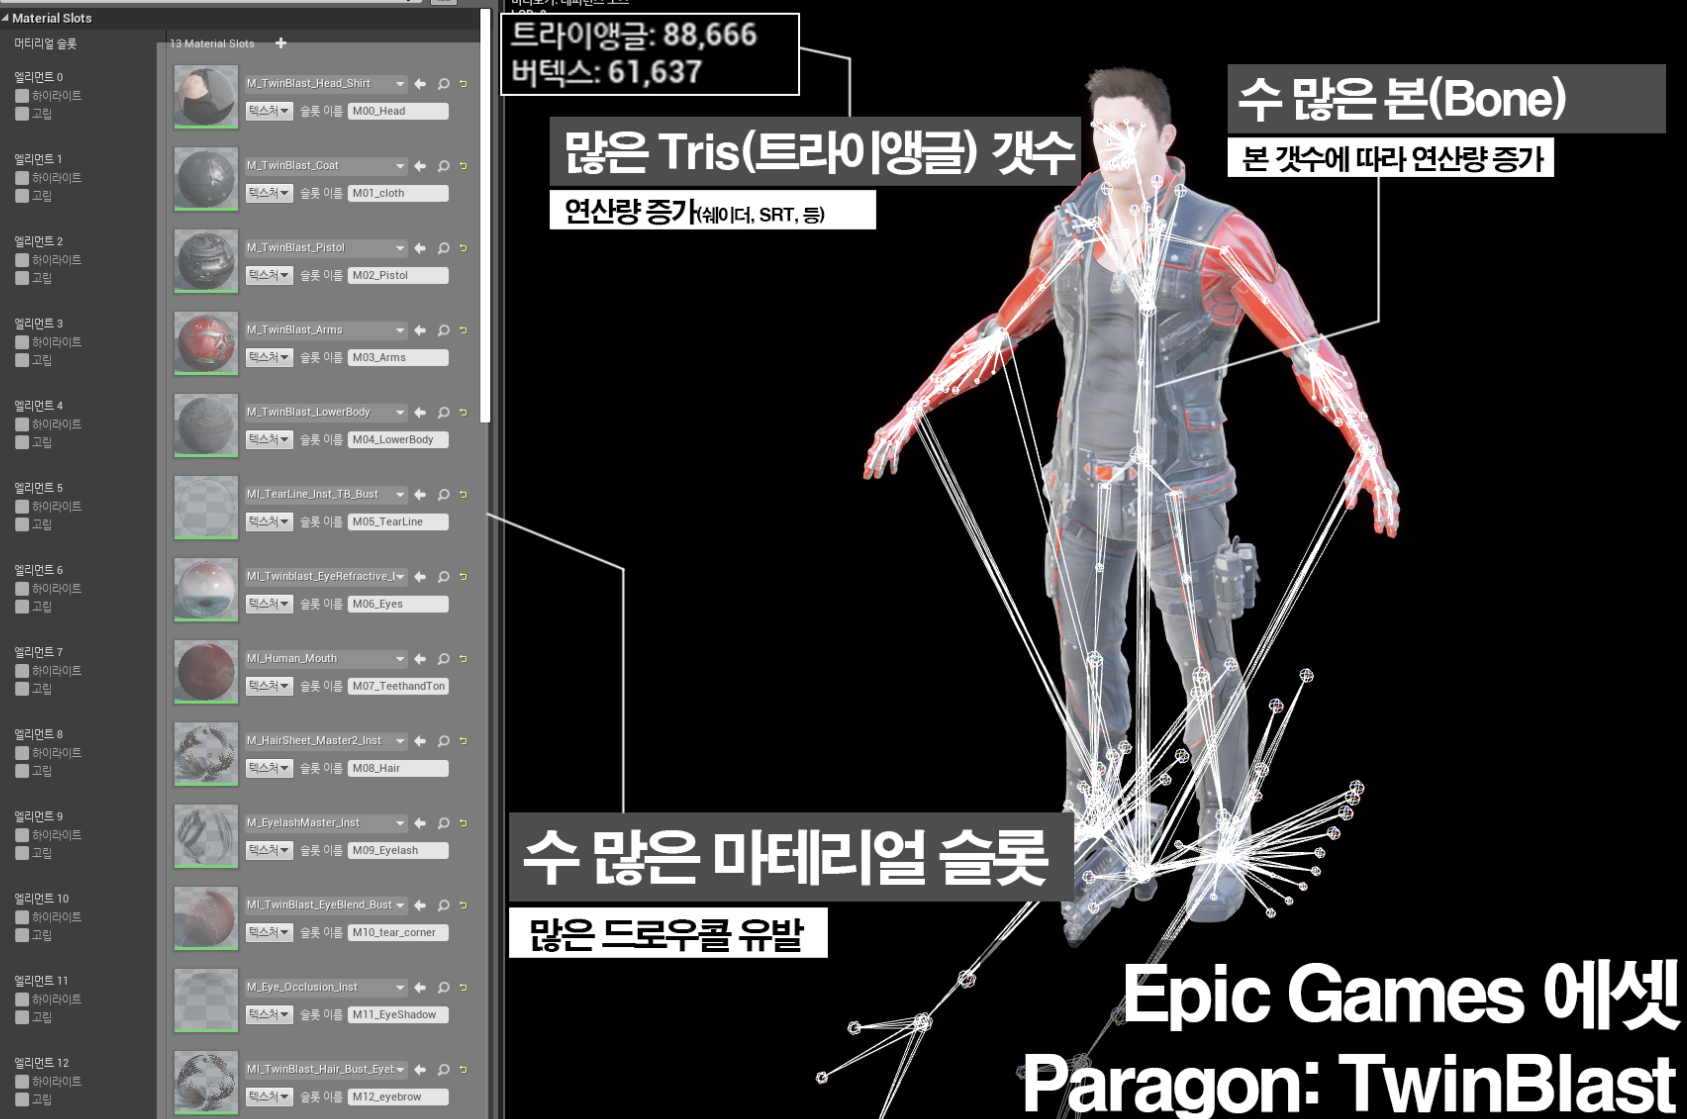This screenshot has width=1687, height=1119.
Task: Browse to M_TwinBlast_Coat in content browser
Action: 443,166
